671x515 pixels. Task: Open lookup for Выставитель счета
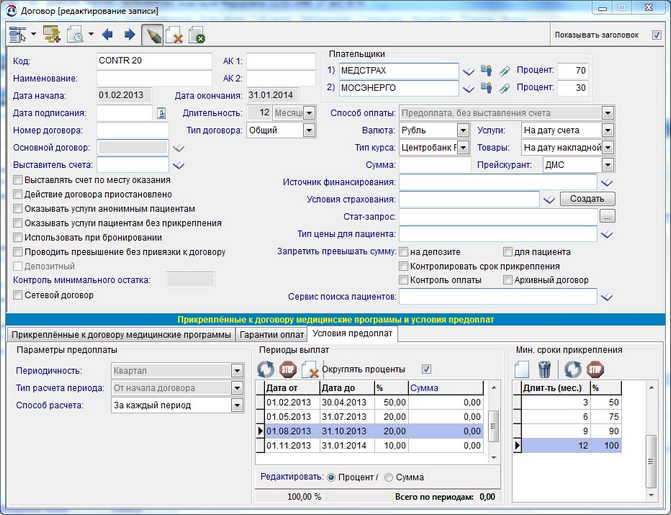click(178, 165)
